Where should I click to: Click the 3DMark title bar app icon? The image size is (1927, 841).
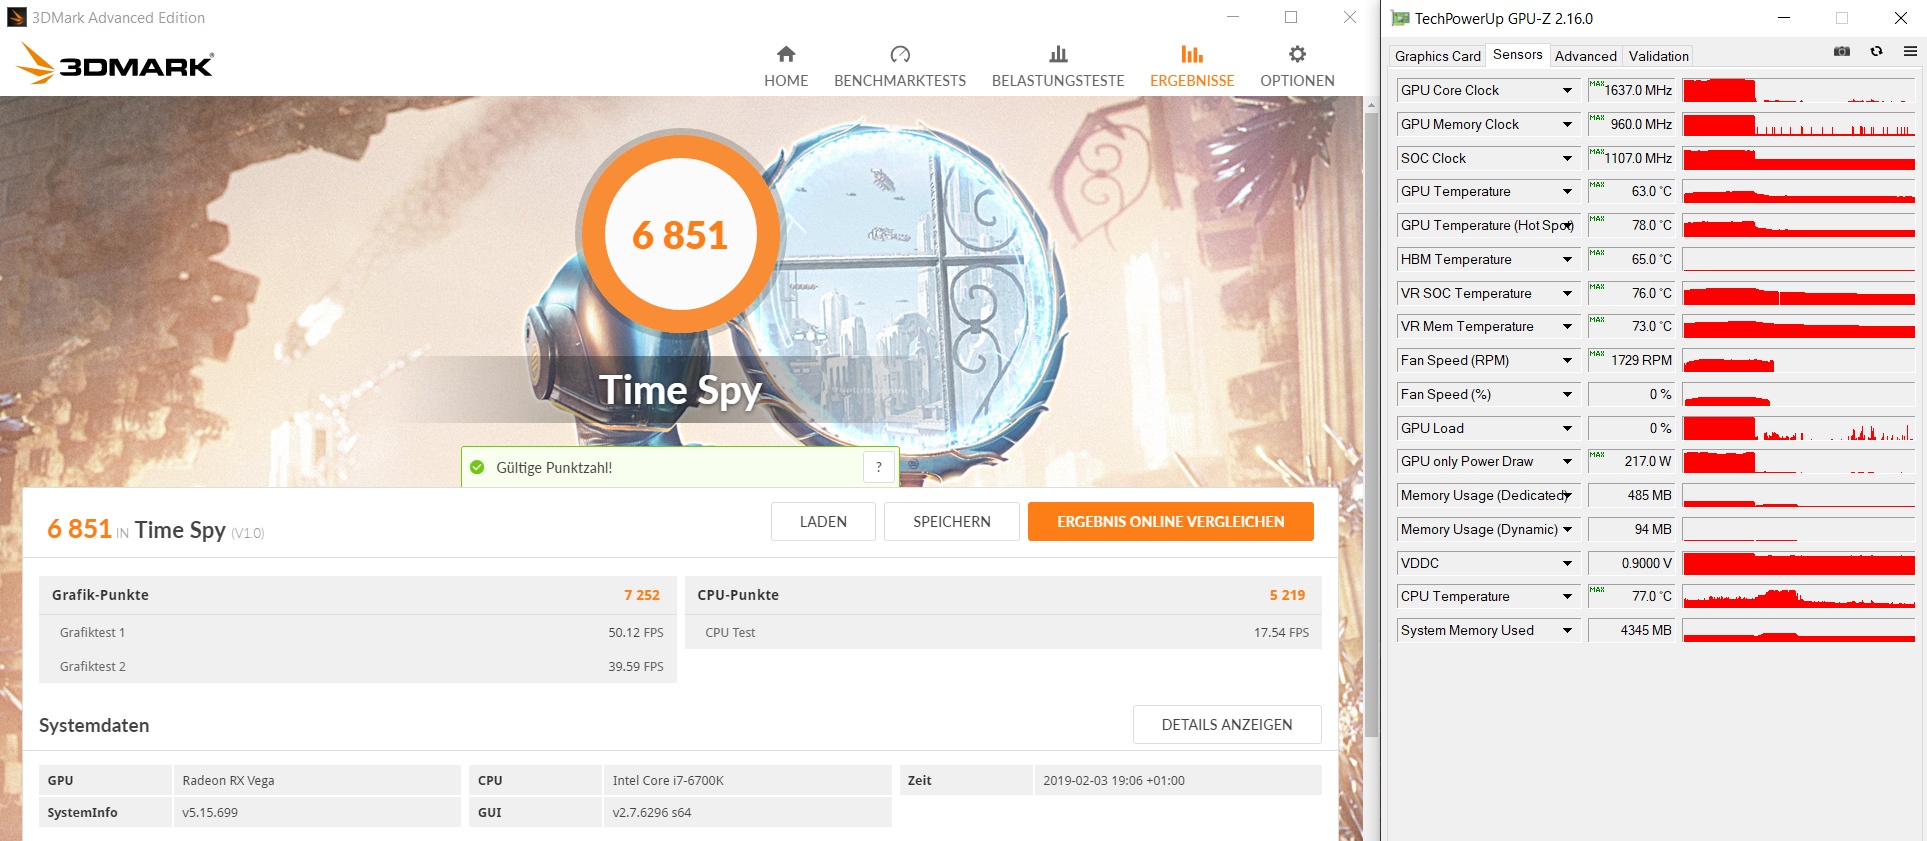(x=16, y=17)
